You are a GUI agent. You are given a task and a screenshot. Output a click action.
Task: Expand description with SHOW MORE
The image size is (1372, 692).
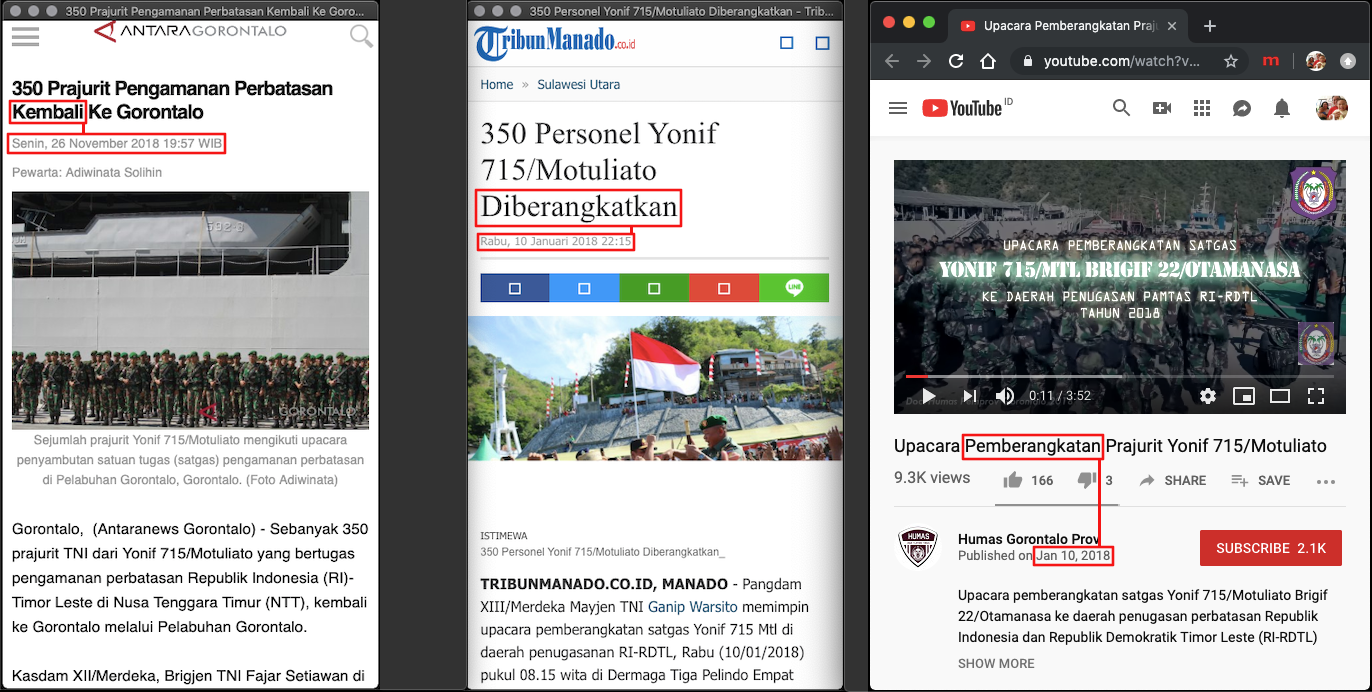point(996,663)
